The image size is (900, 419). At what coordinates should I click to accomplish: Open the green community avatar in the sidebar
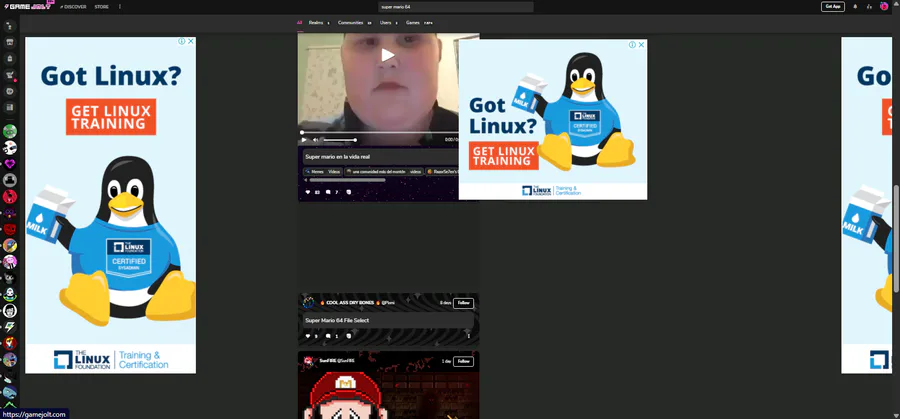coord(10,131)
